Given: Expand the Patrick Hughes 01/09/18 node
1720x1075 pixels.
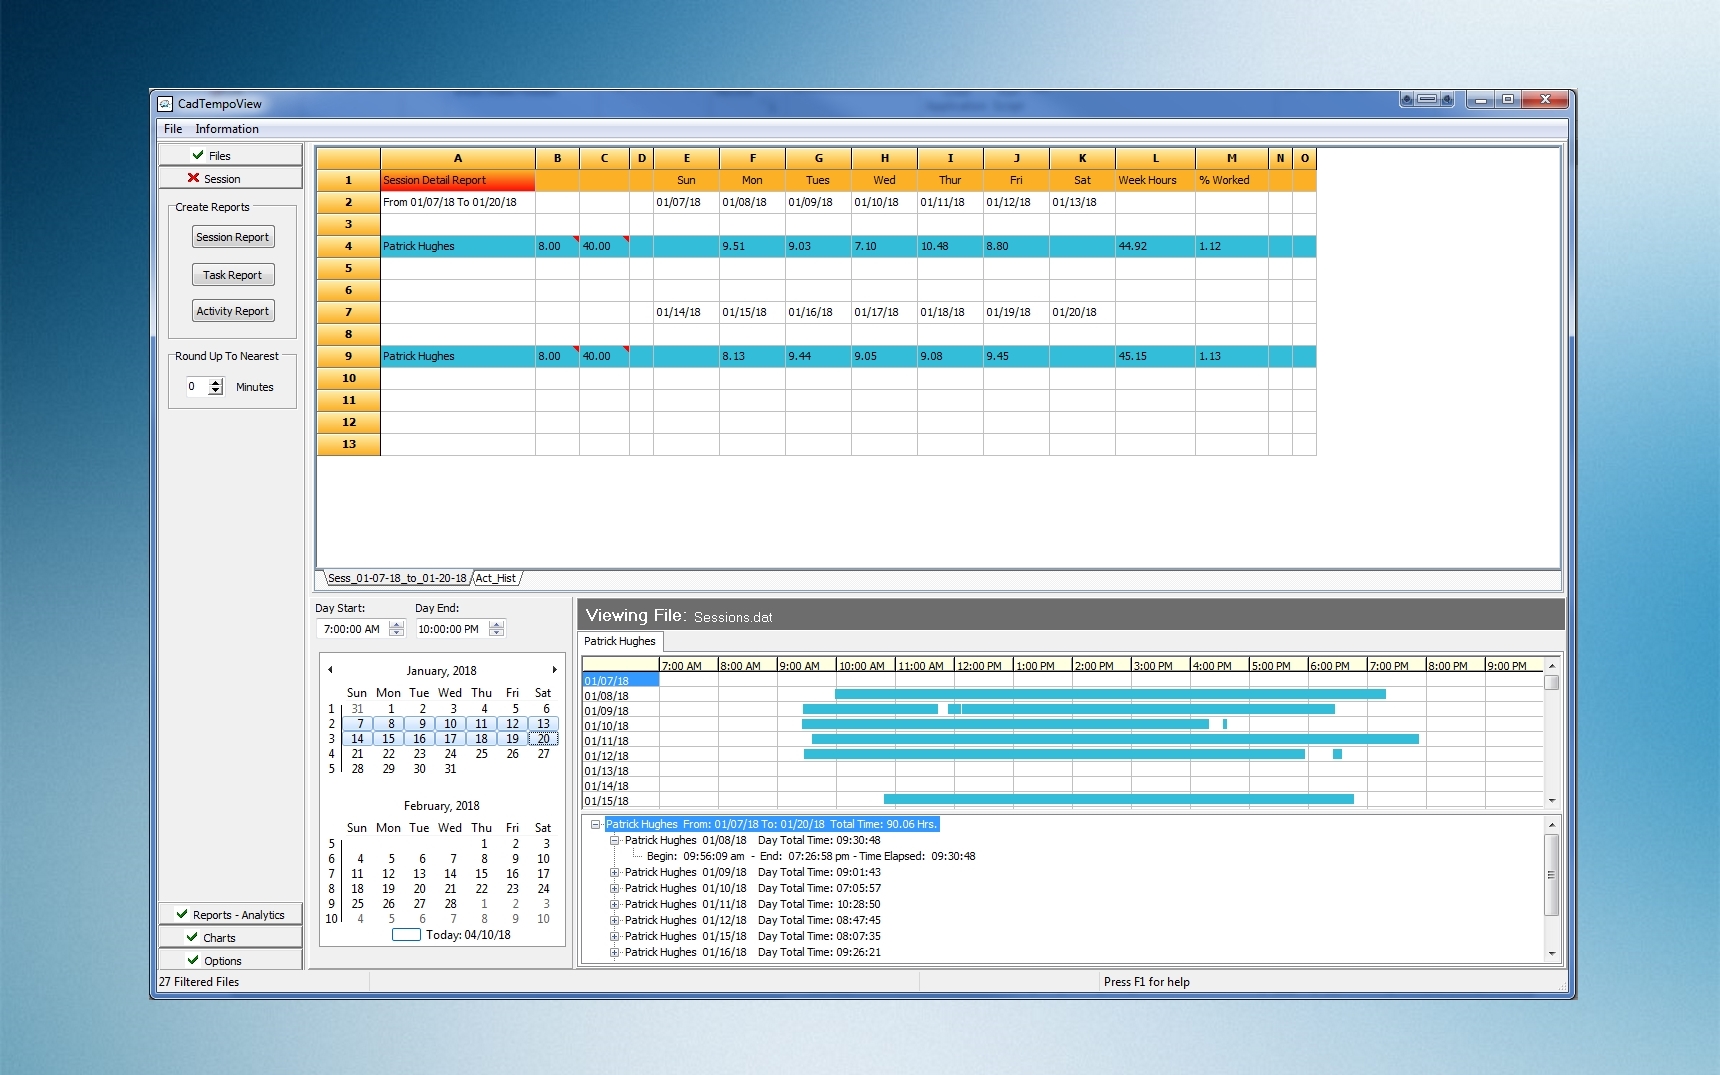Looking at the screenshot, I should point(615,873).
